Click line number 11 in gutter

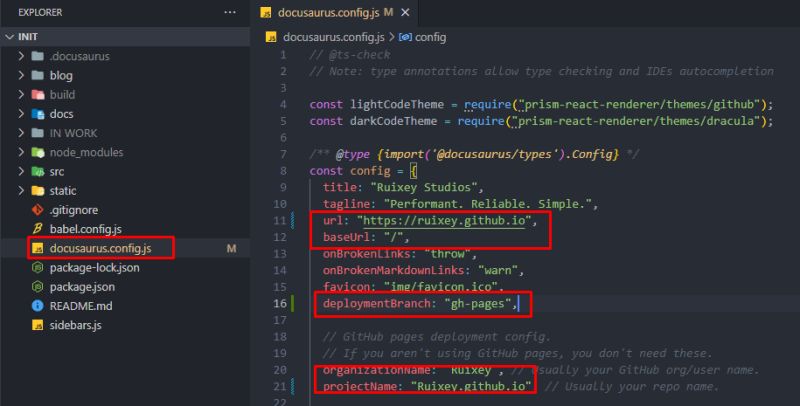pos(280,220)
